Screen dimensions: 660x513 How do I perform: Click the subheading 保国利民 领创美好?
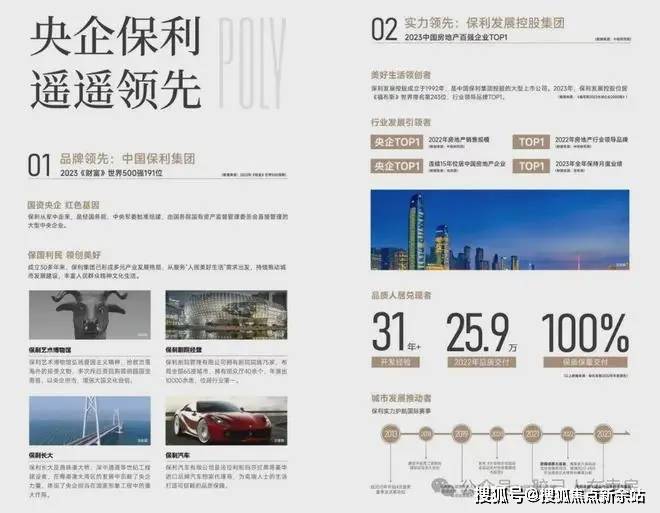(x=64, y=255)
